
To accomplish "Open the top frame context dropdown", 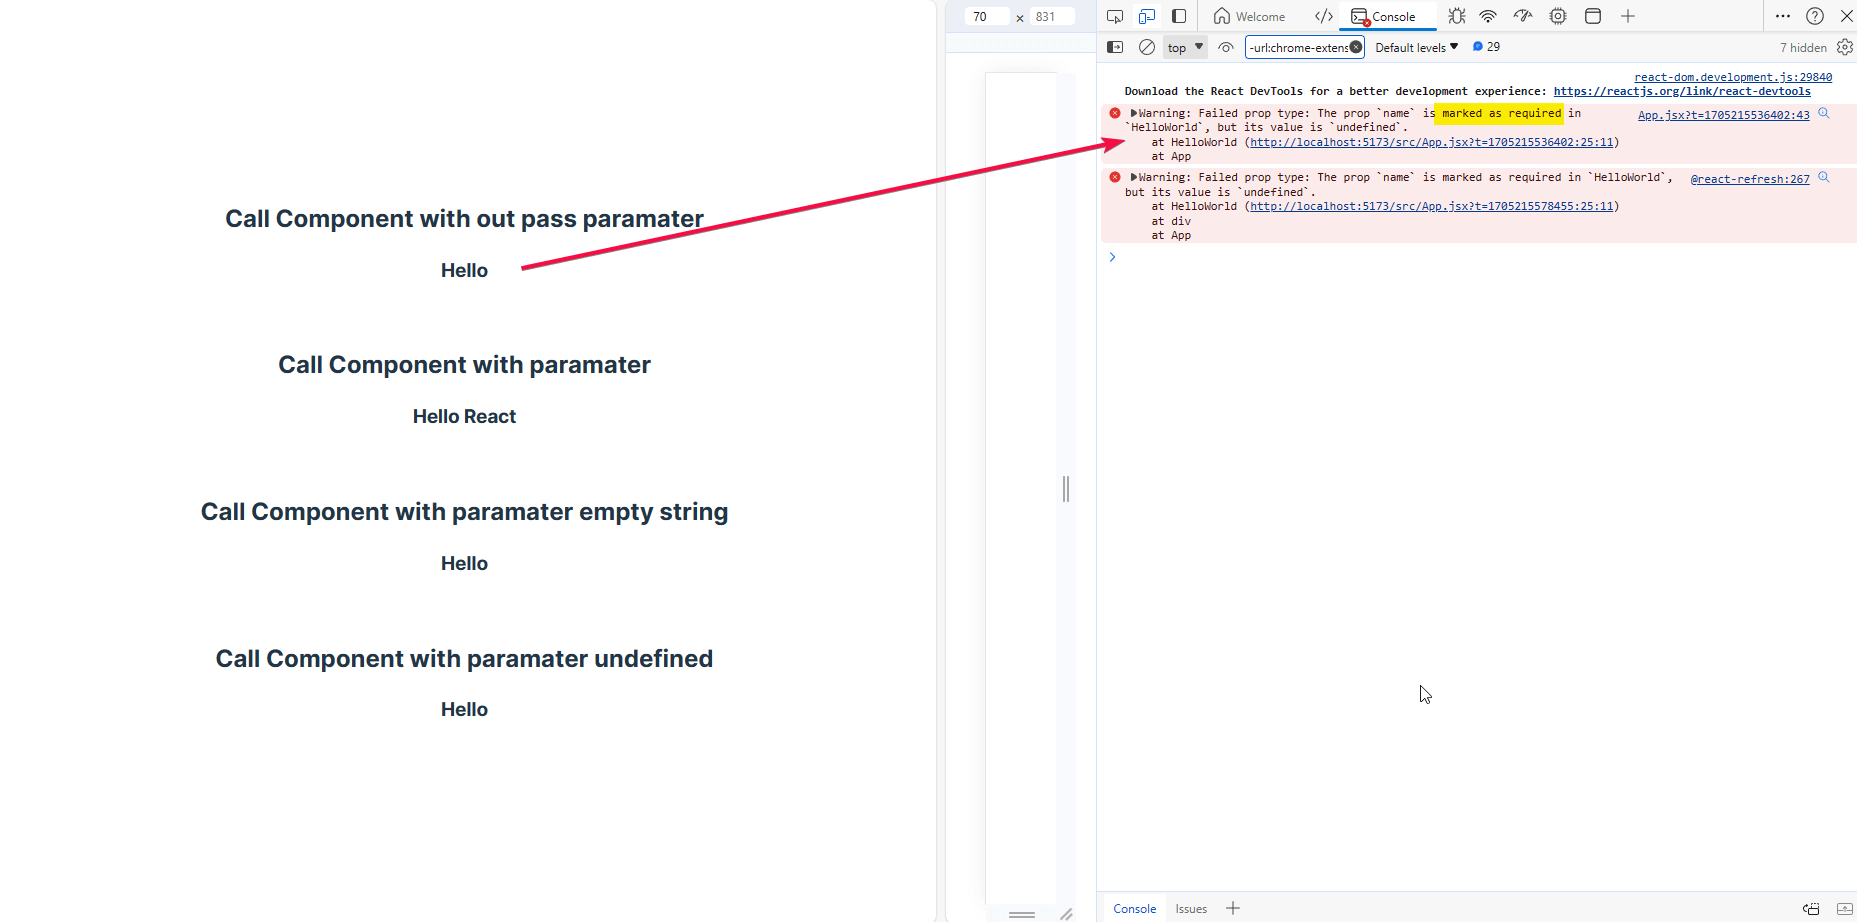I will point(1184,46).
